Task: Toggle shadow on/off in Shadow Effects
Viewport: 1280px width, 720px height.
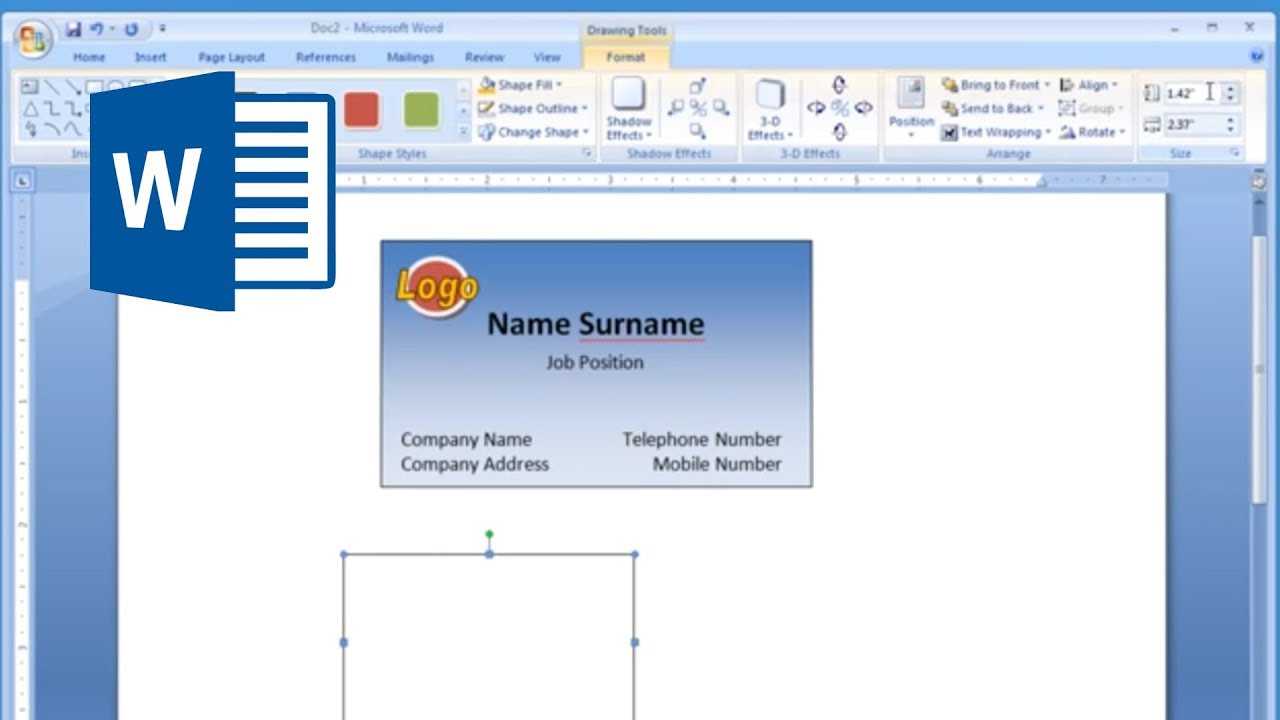Action: [x=697, y=108]
